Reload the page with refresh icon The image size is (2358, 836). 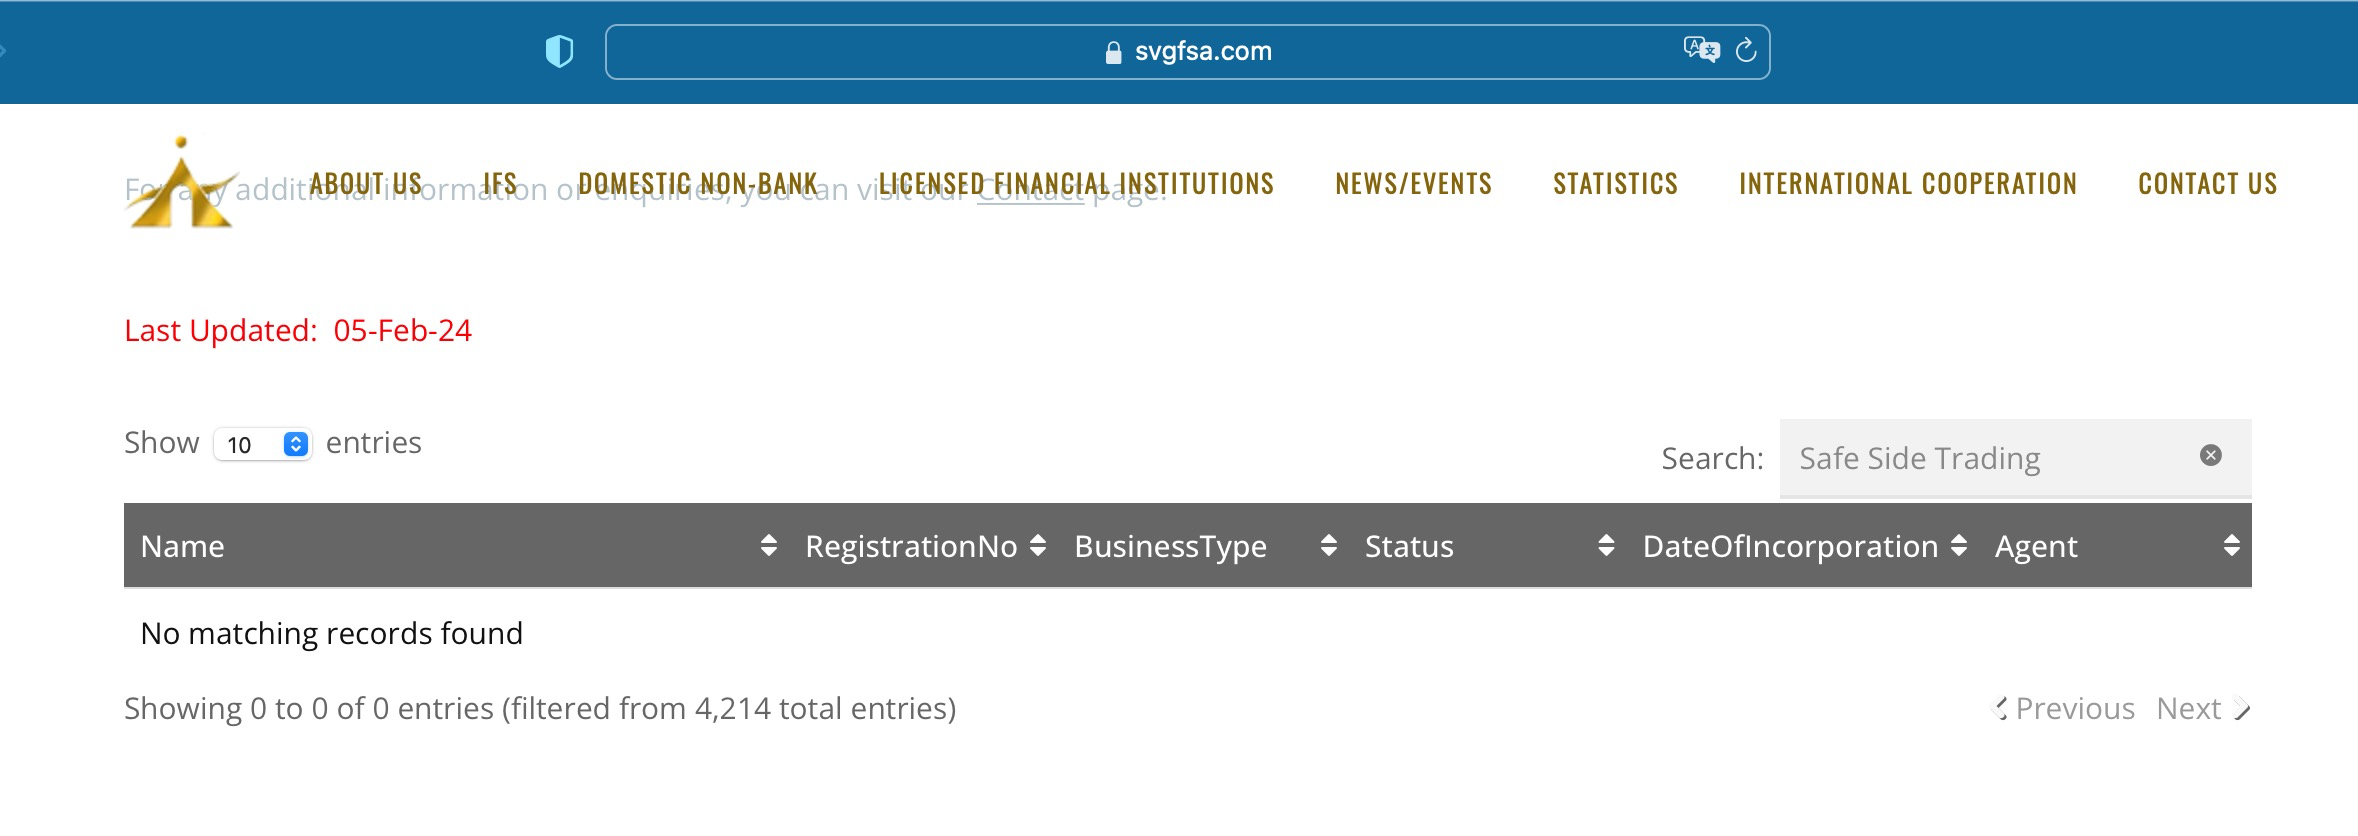click(1746, 51)
